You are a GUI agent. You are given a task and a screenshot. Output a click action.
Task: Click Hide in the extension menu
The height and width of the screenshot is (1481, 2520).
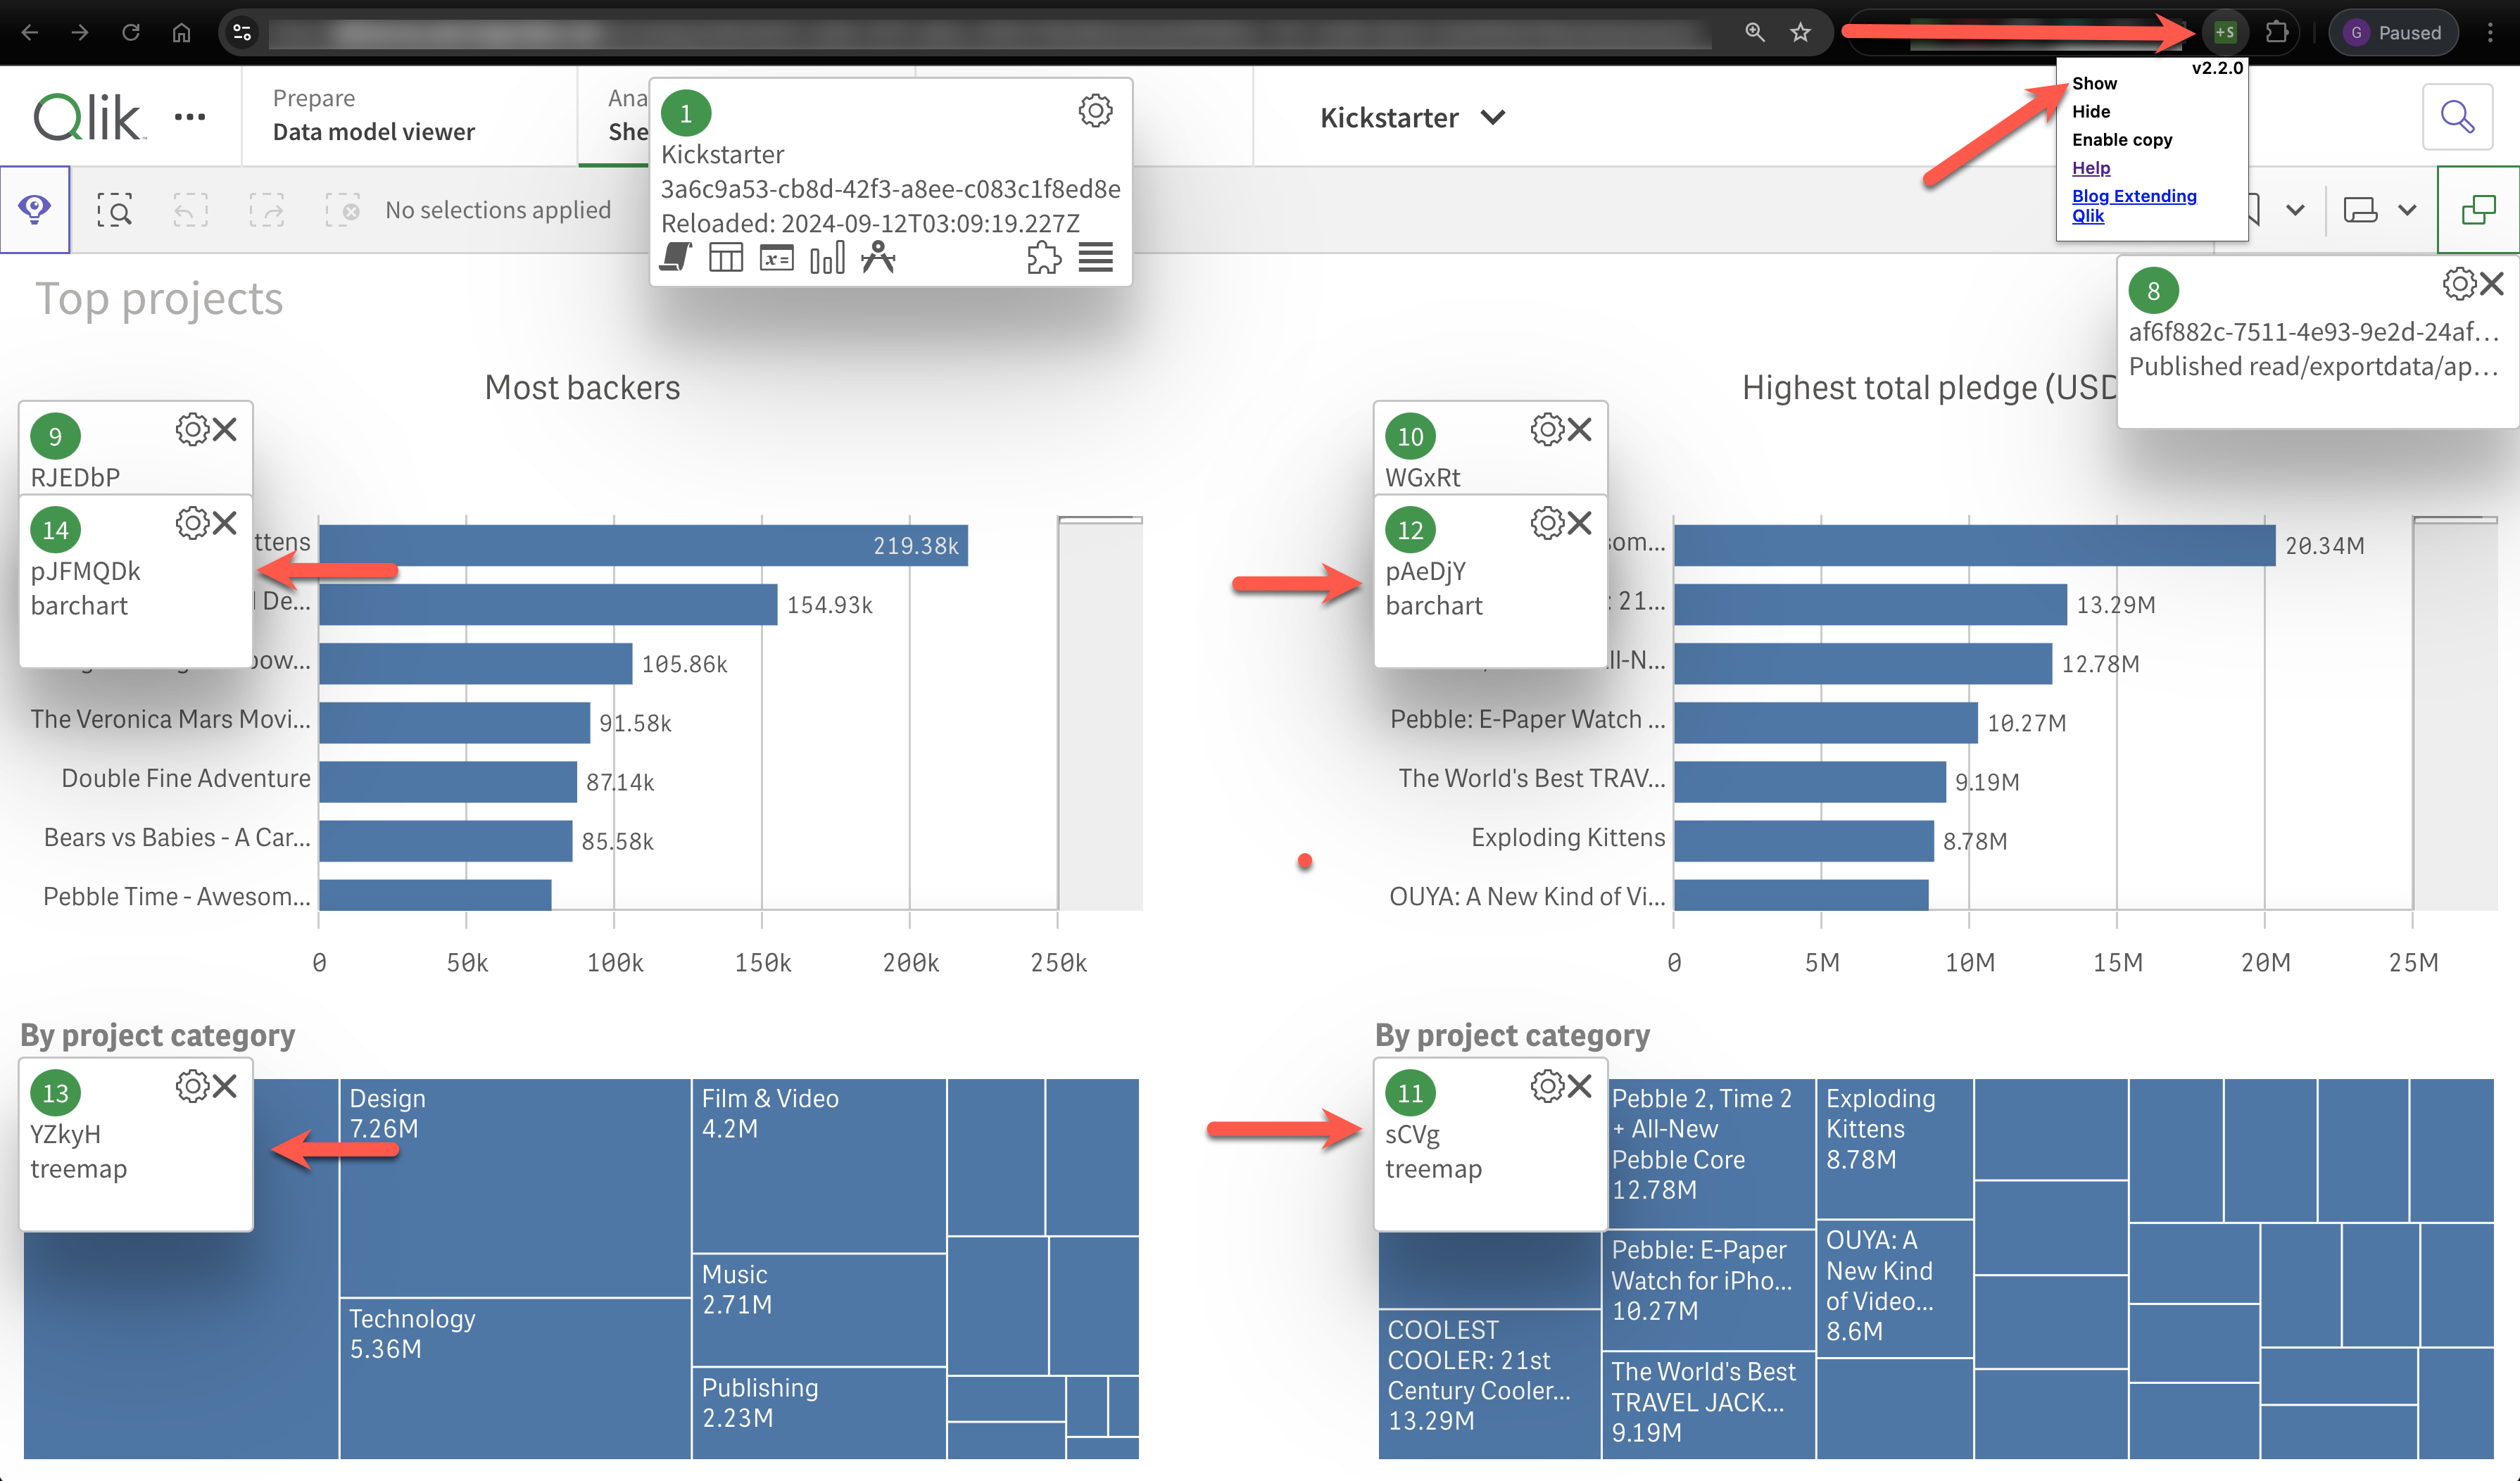tap(2090, 112)
